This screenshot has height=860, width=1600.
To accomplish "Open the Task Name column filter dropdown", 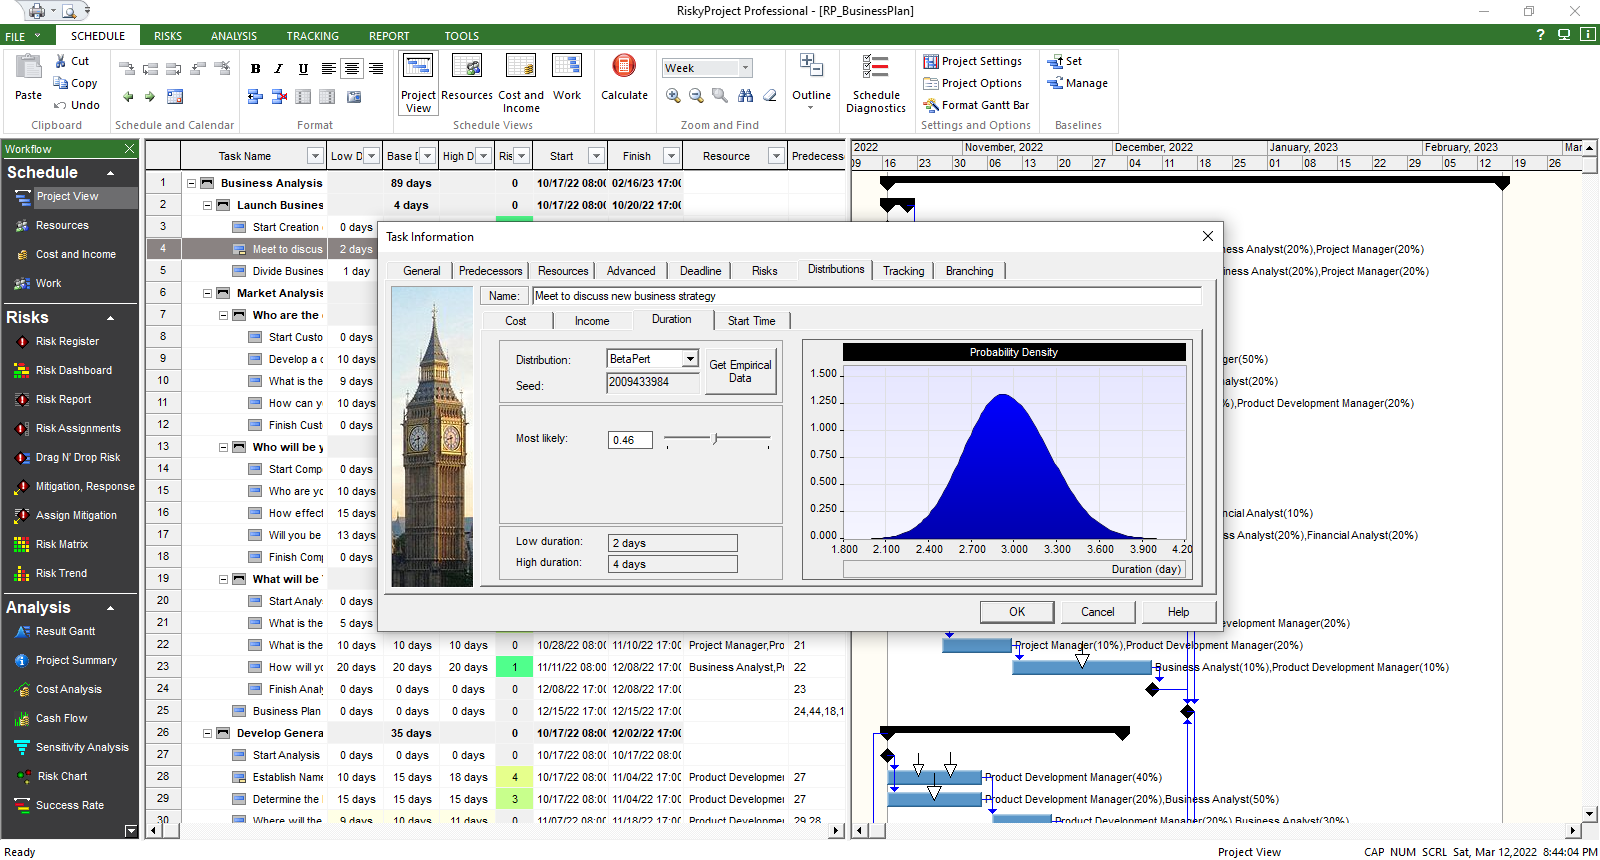I will pos(315,156).
